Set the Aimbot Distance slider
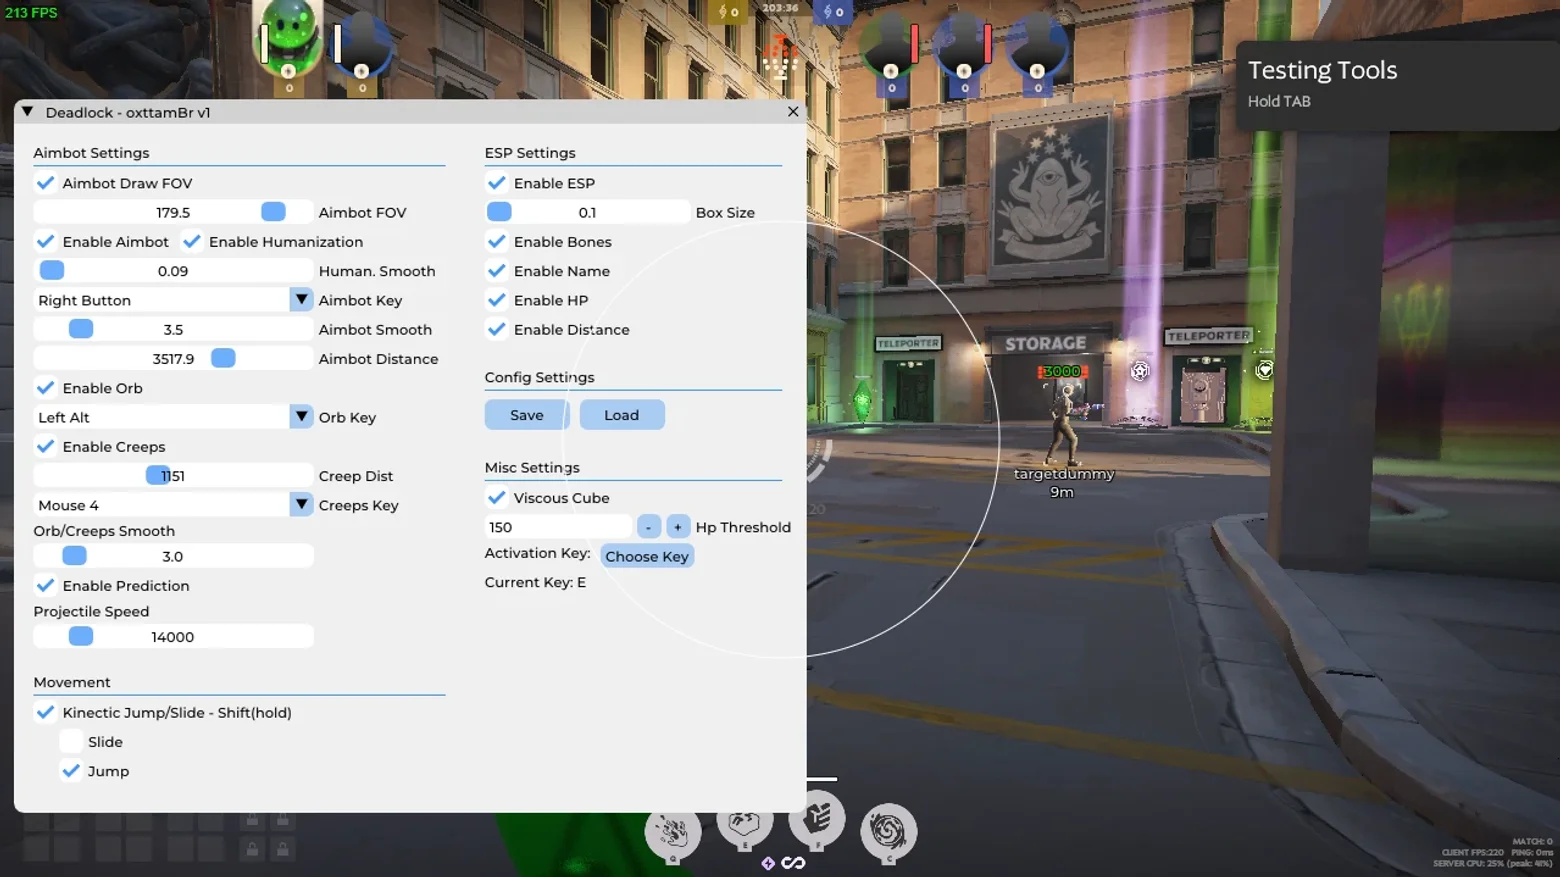 pyautogui.click(x=173, y=359)
